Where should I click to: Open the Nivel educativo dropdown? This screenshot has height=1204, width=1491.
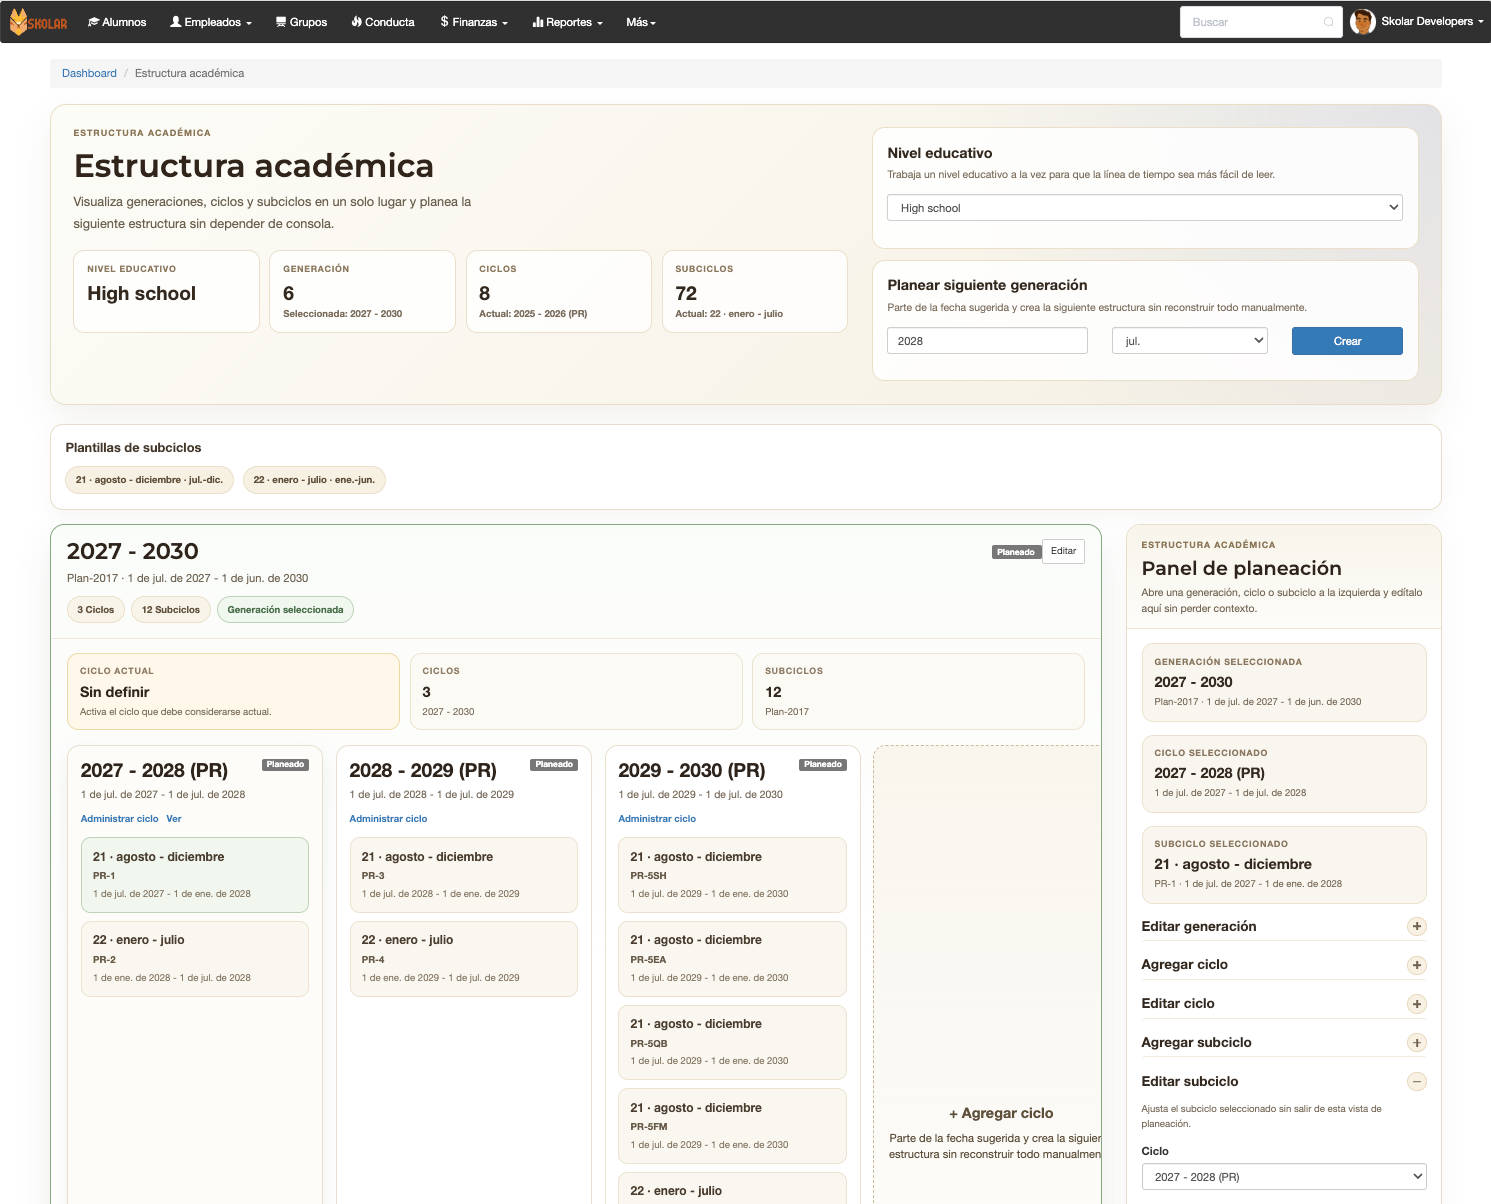(x=1144, y=208)
